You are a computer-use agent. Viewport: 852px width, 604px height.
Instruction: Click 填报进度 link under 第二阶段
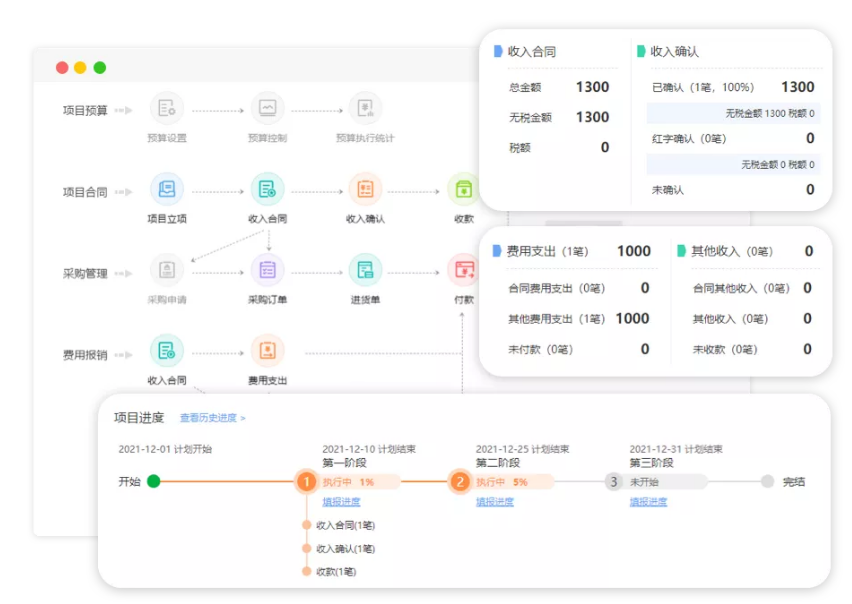495,501
